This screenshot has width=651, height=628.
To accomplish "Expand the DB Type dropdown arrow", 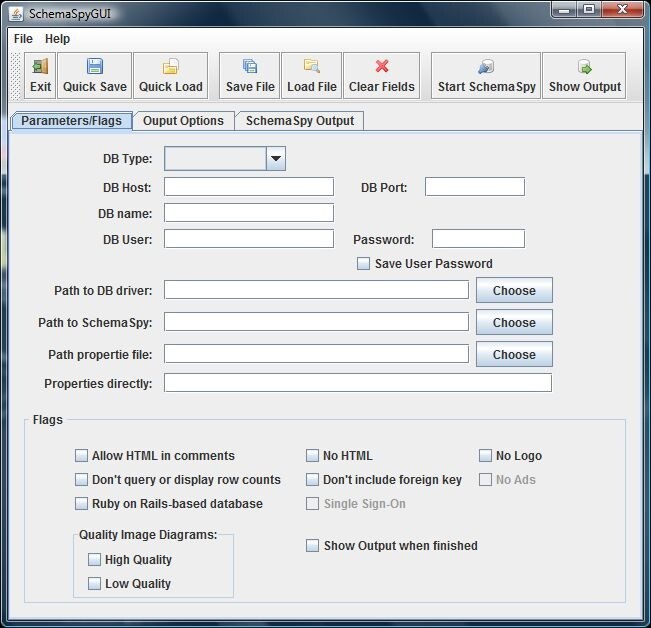I will tap(276, 159).
